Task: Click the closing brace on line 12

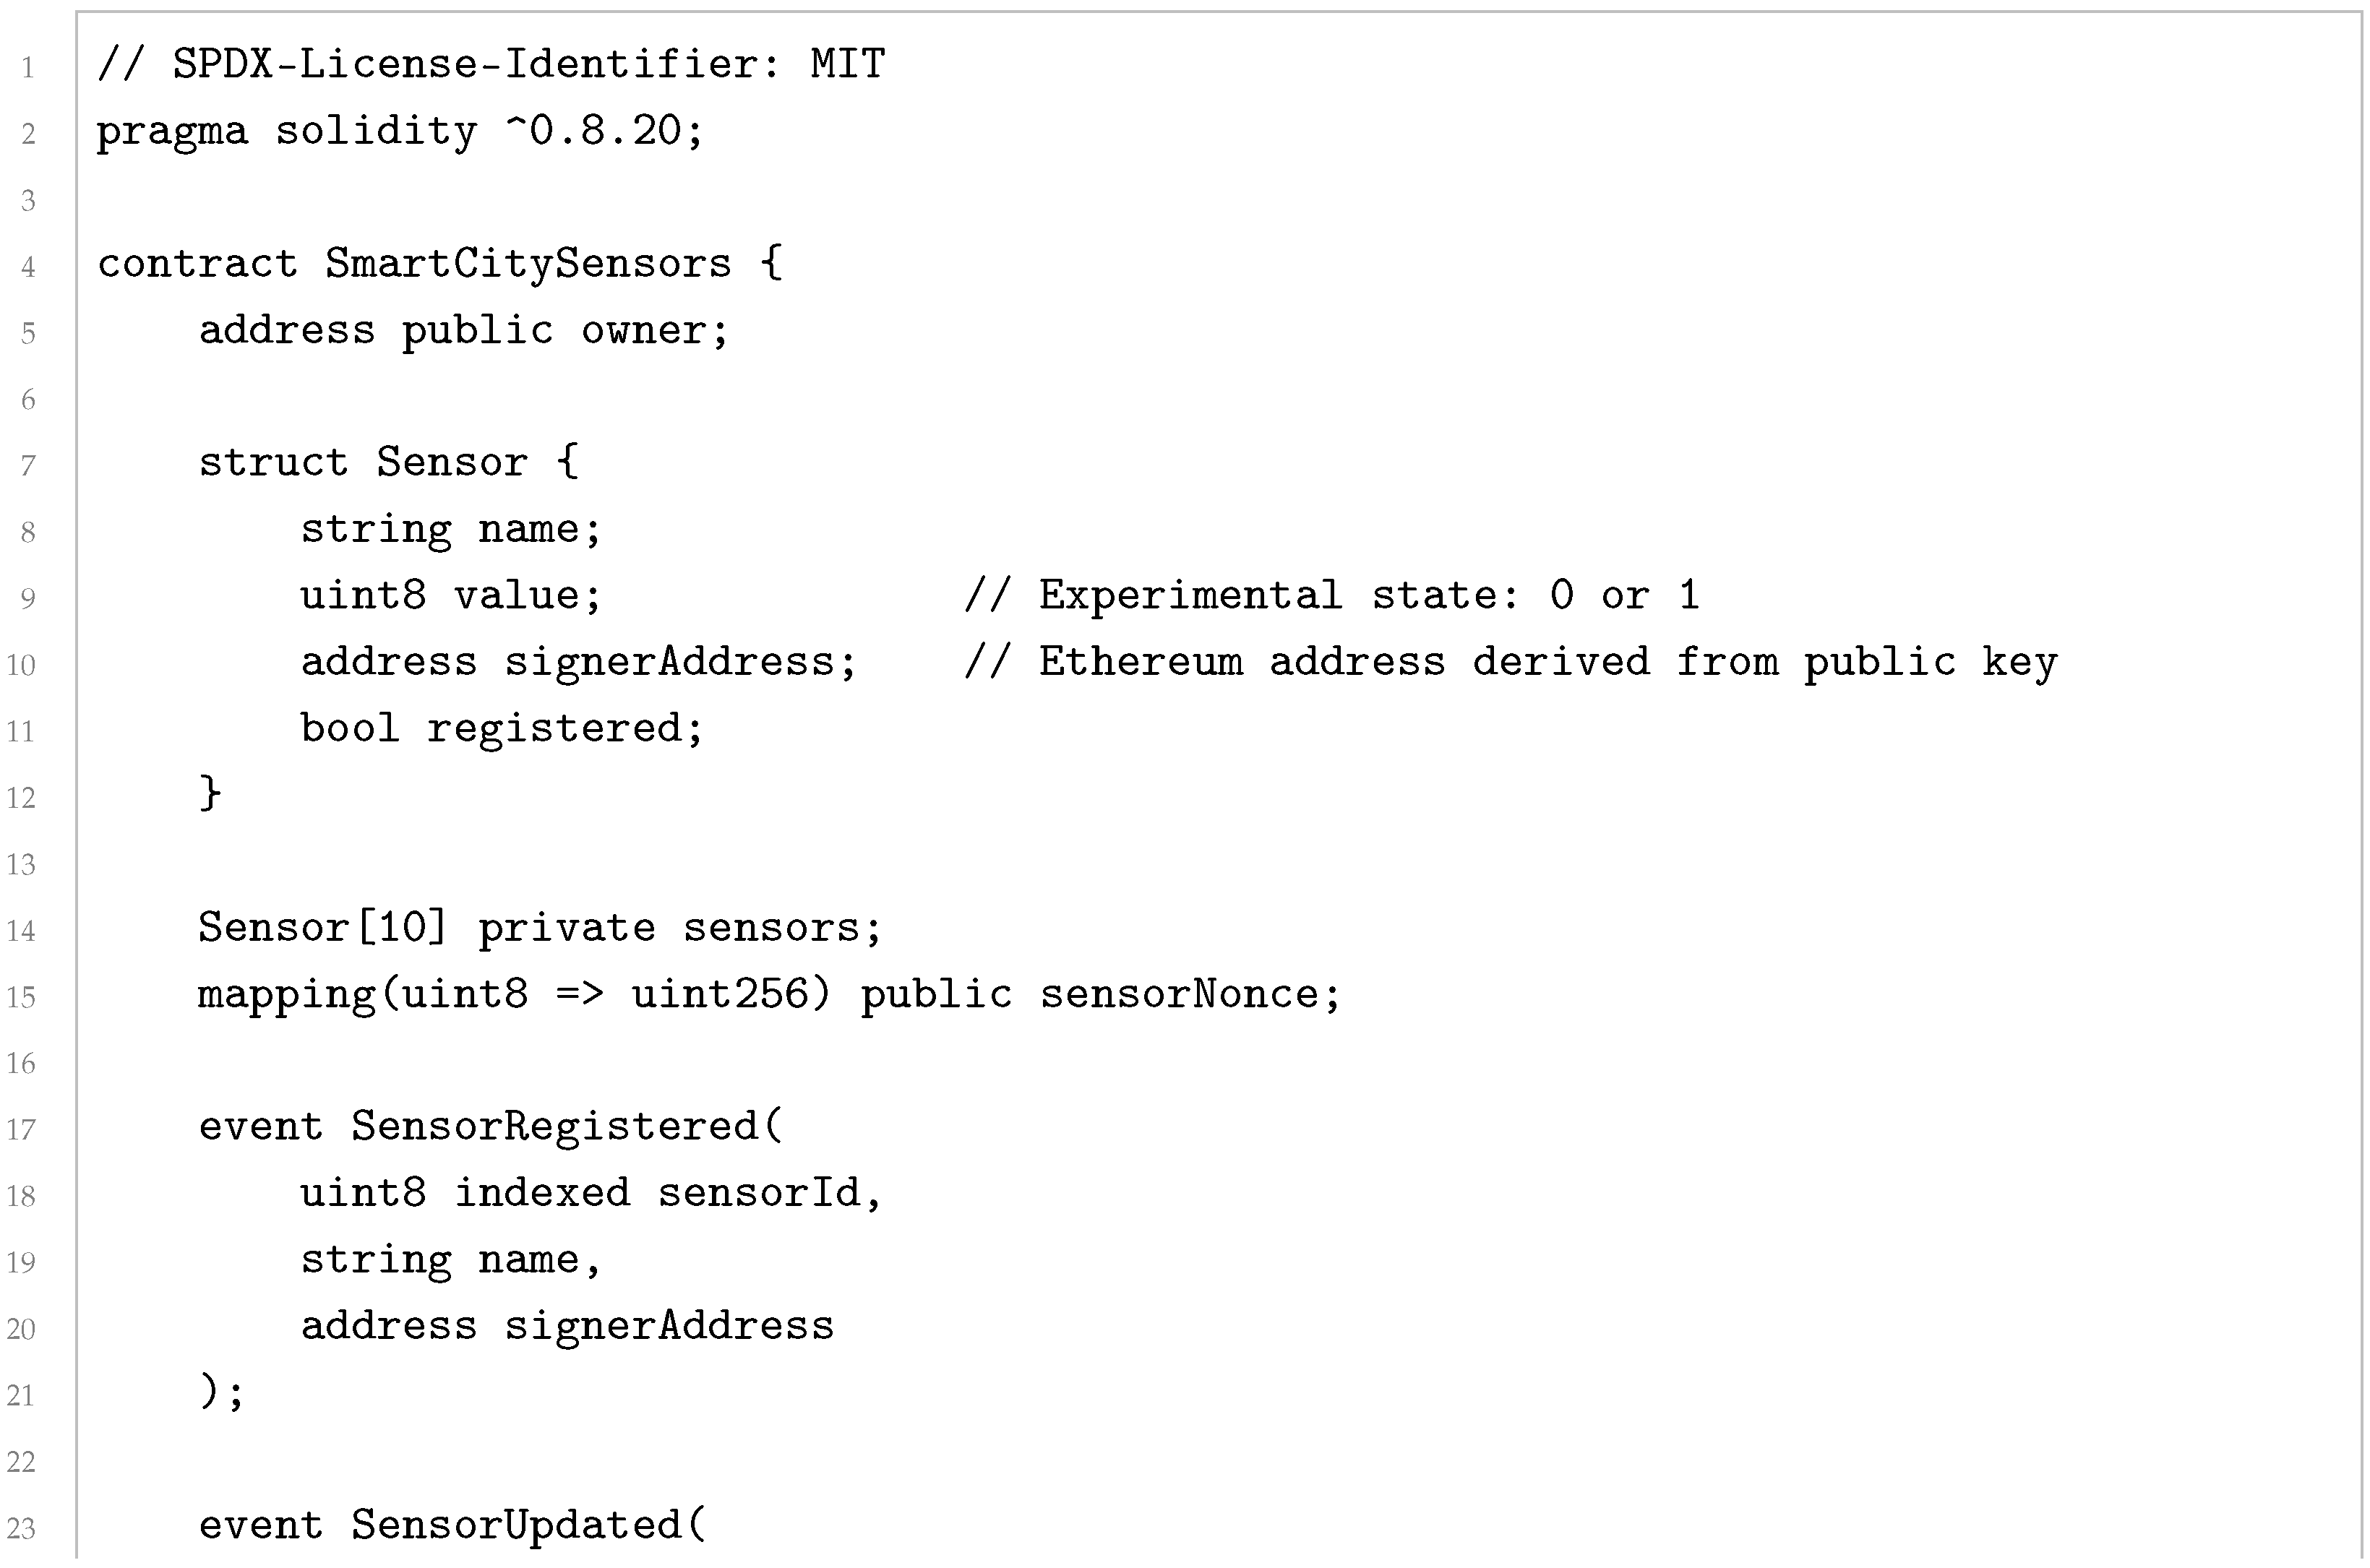Action: pos(210,793)
